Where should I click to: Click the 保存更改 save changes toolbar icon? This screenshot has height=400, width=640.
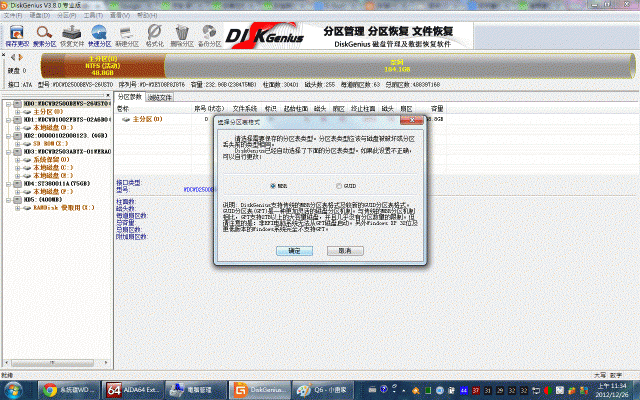pos(17,36)
